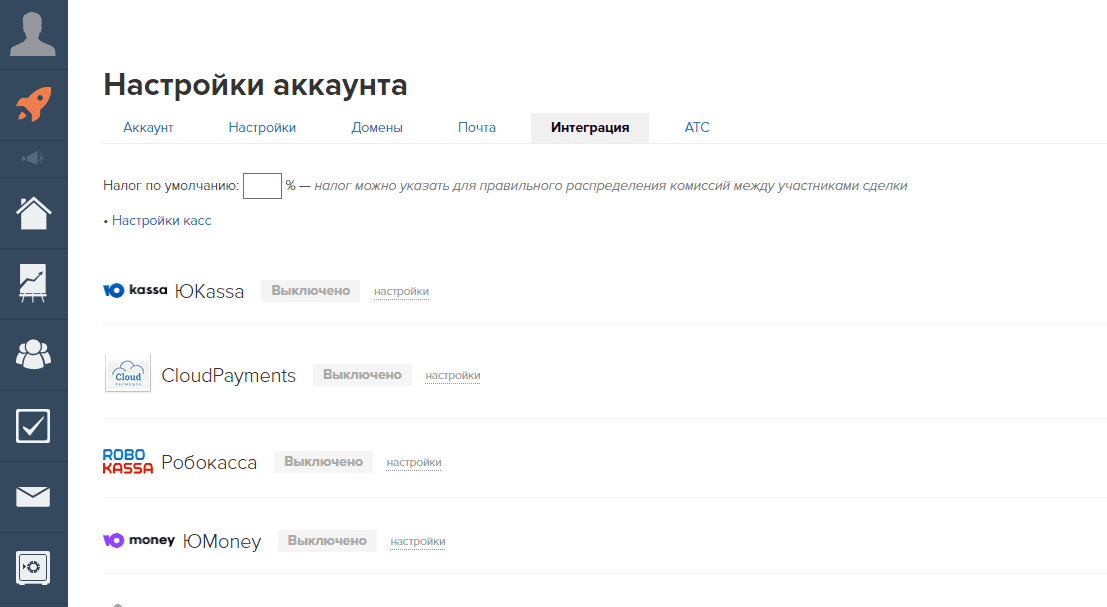Click the ЮKassa logo
The width and height of the screenshot is (1107, 607).
click(x=135, y=290)
